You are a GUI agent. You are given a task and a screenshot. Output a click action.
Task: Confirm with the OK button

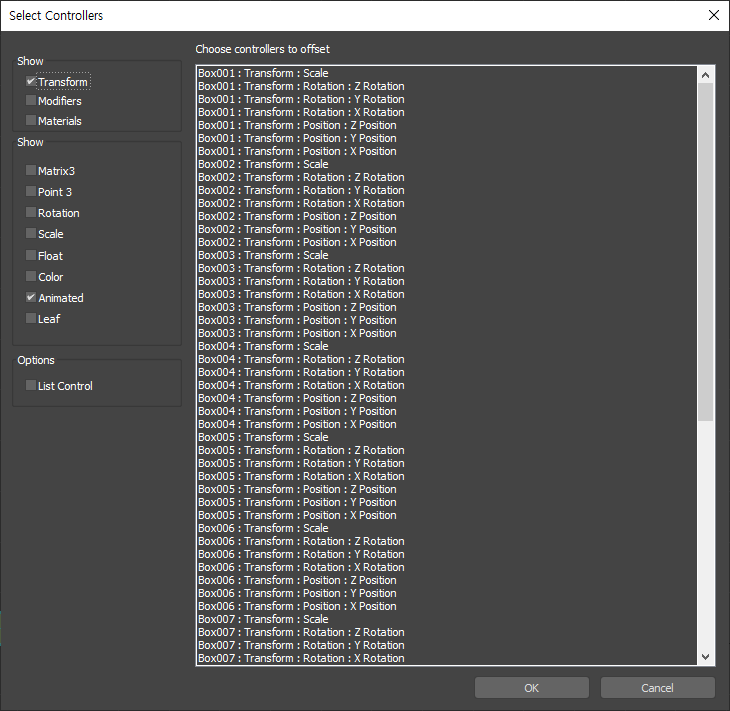tap(532, 688)
